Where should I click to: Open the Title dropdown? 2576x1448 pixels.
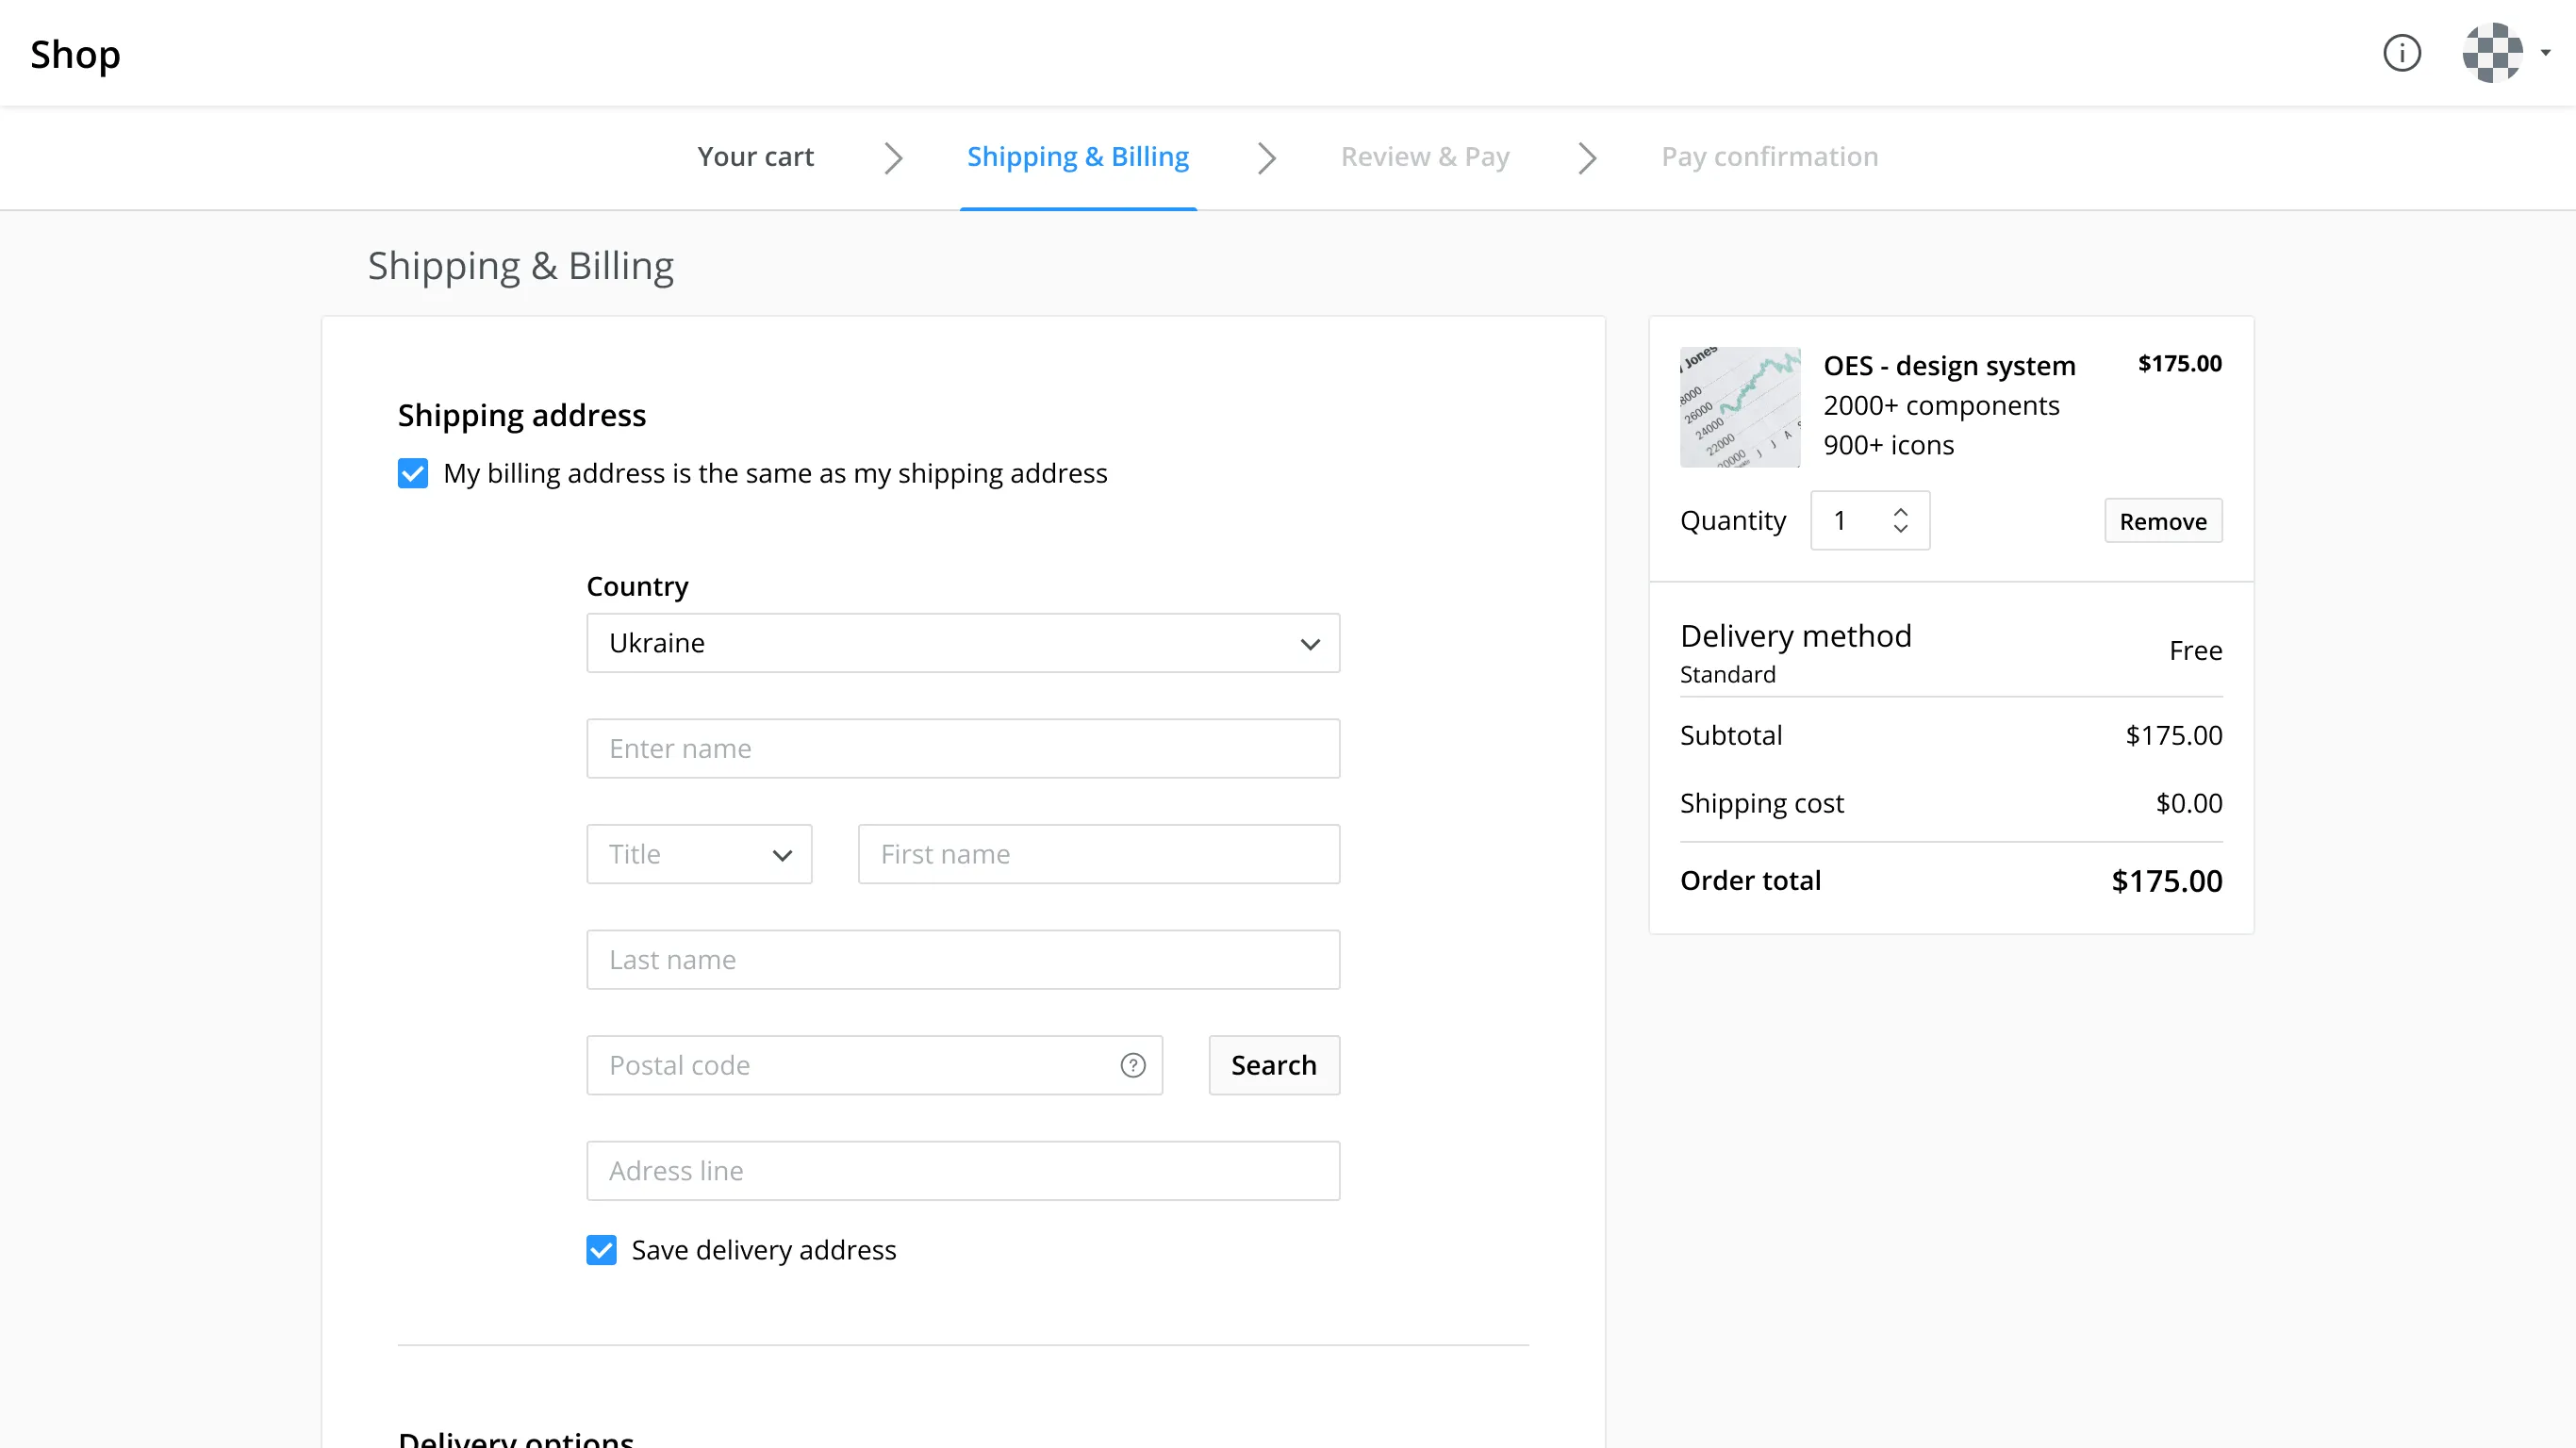pyautogui.click(x=698, y=854)
